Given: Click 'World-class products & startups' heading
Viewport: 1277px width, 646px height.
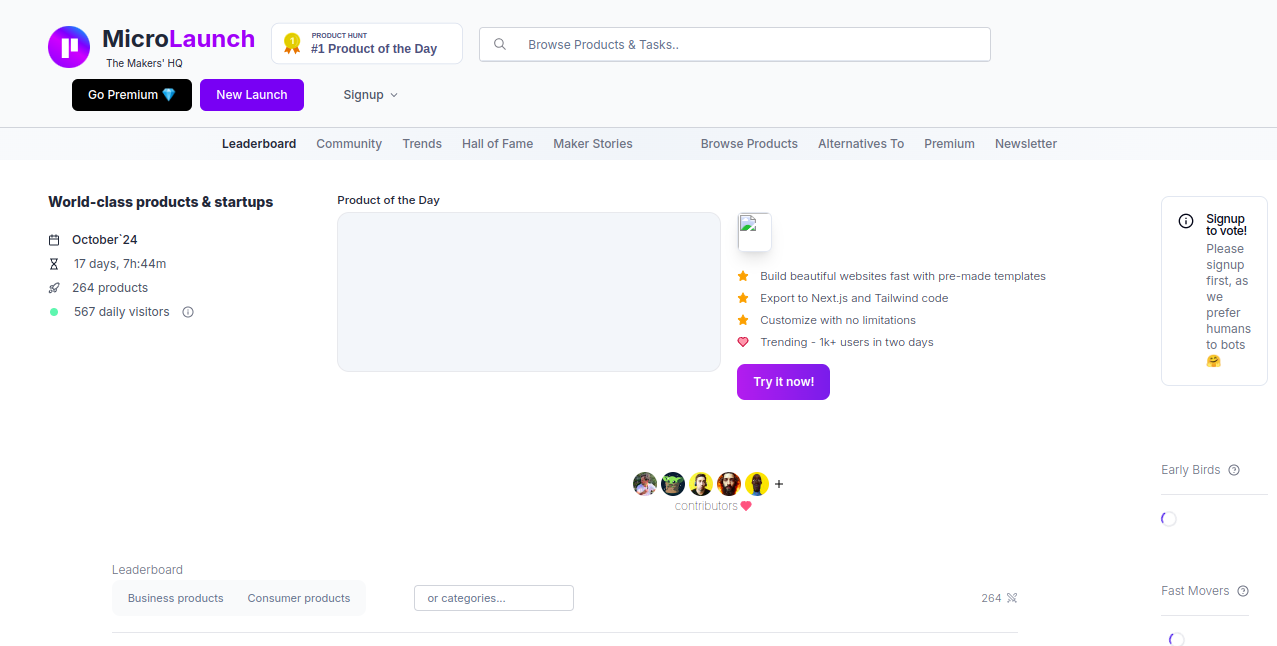Looking at the screenshot, I should pos(161,202).
